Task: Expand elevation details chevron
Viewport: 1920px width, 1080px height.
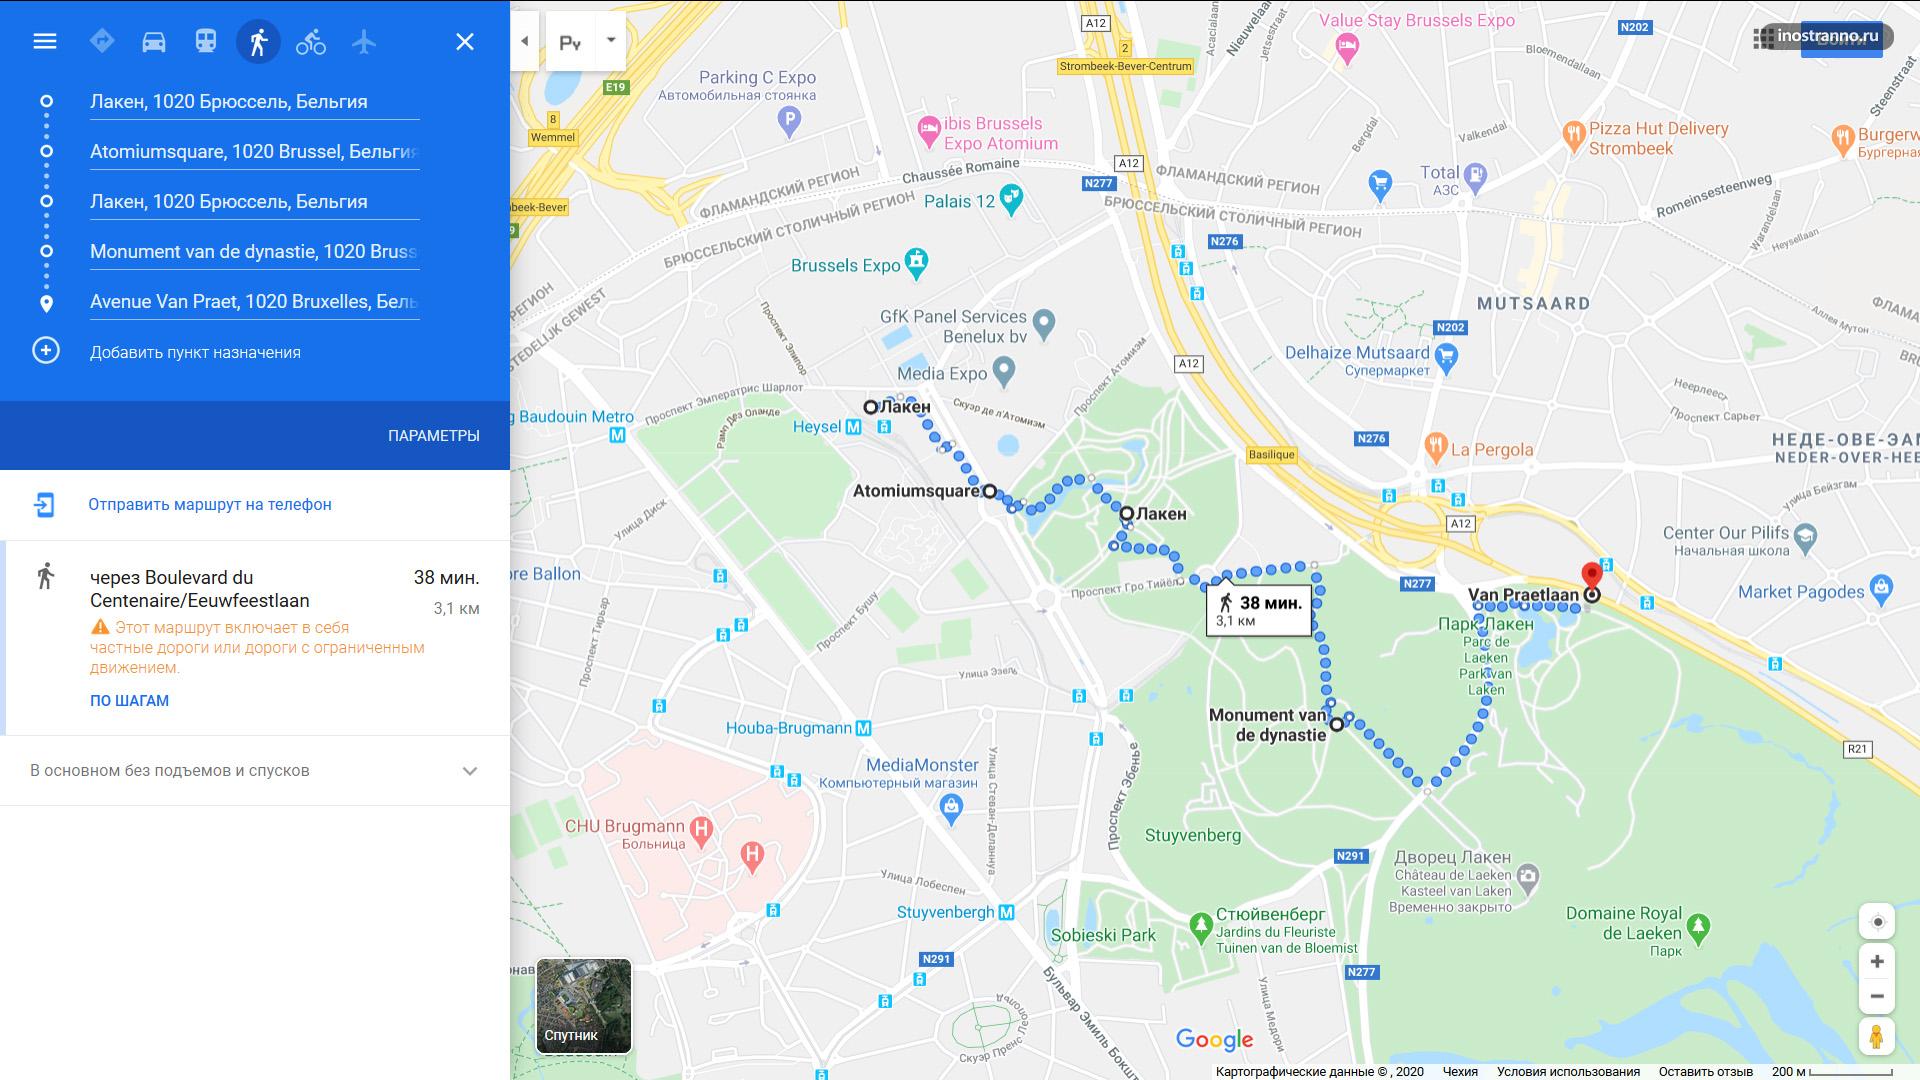Action: point(470,771)
